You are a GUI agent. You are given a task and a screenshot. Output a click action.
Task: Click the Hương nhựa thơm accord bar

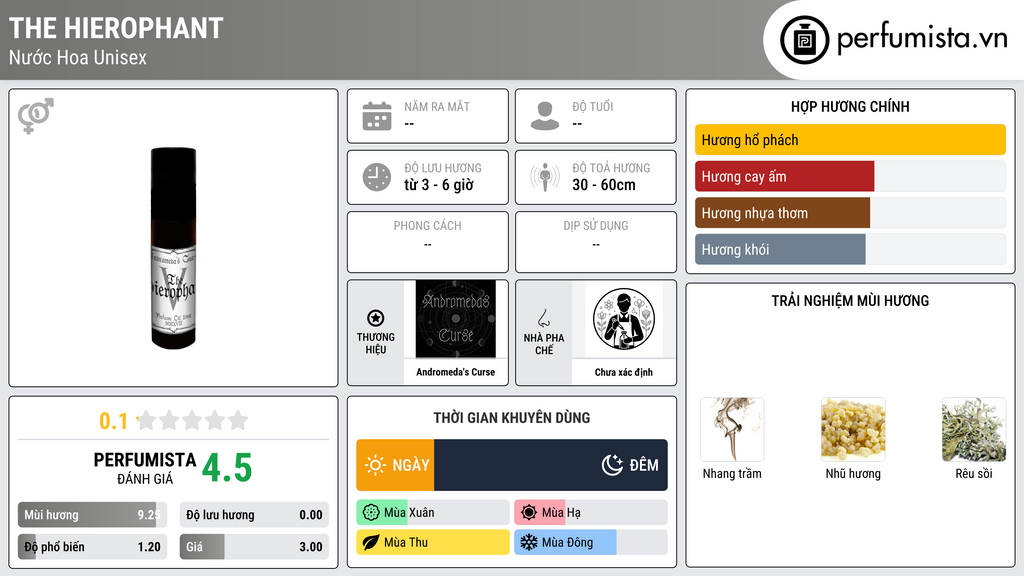(850, 213)
